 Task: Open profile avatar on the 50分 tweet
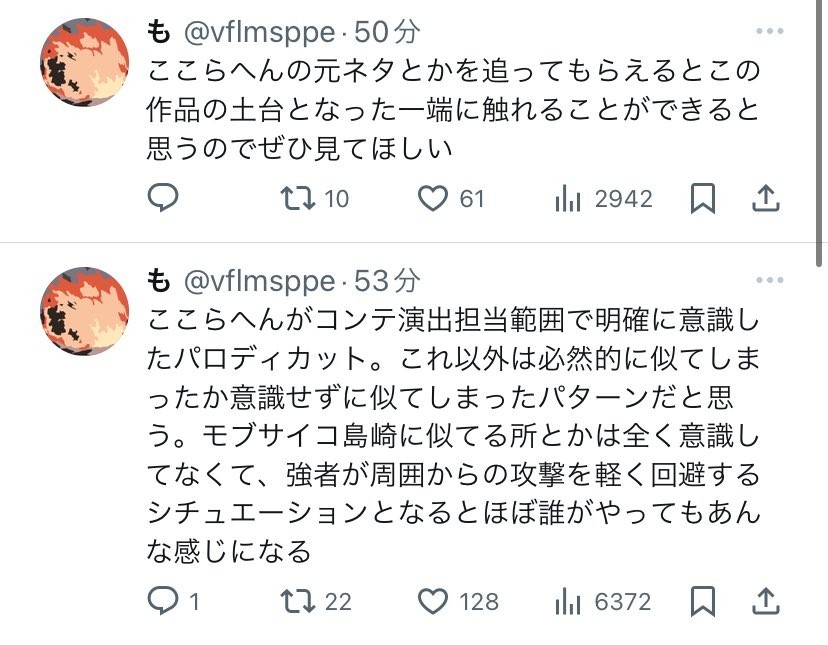(83, 62)
